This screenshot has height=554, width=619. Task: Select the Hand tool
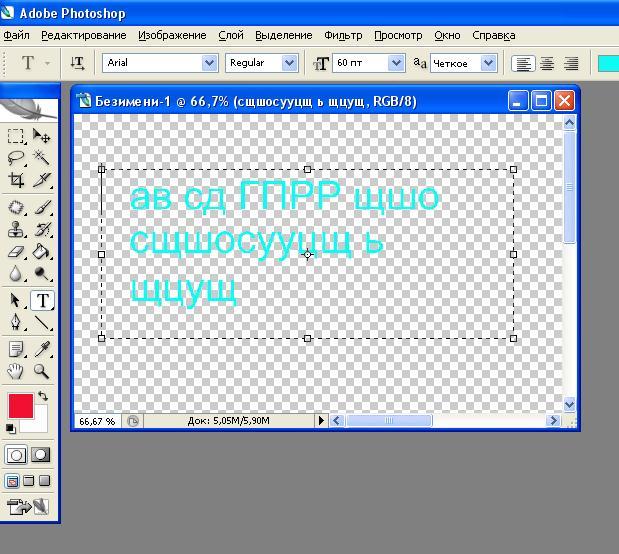click(16, 371)
